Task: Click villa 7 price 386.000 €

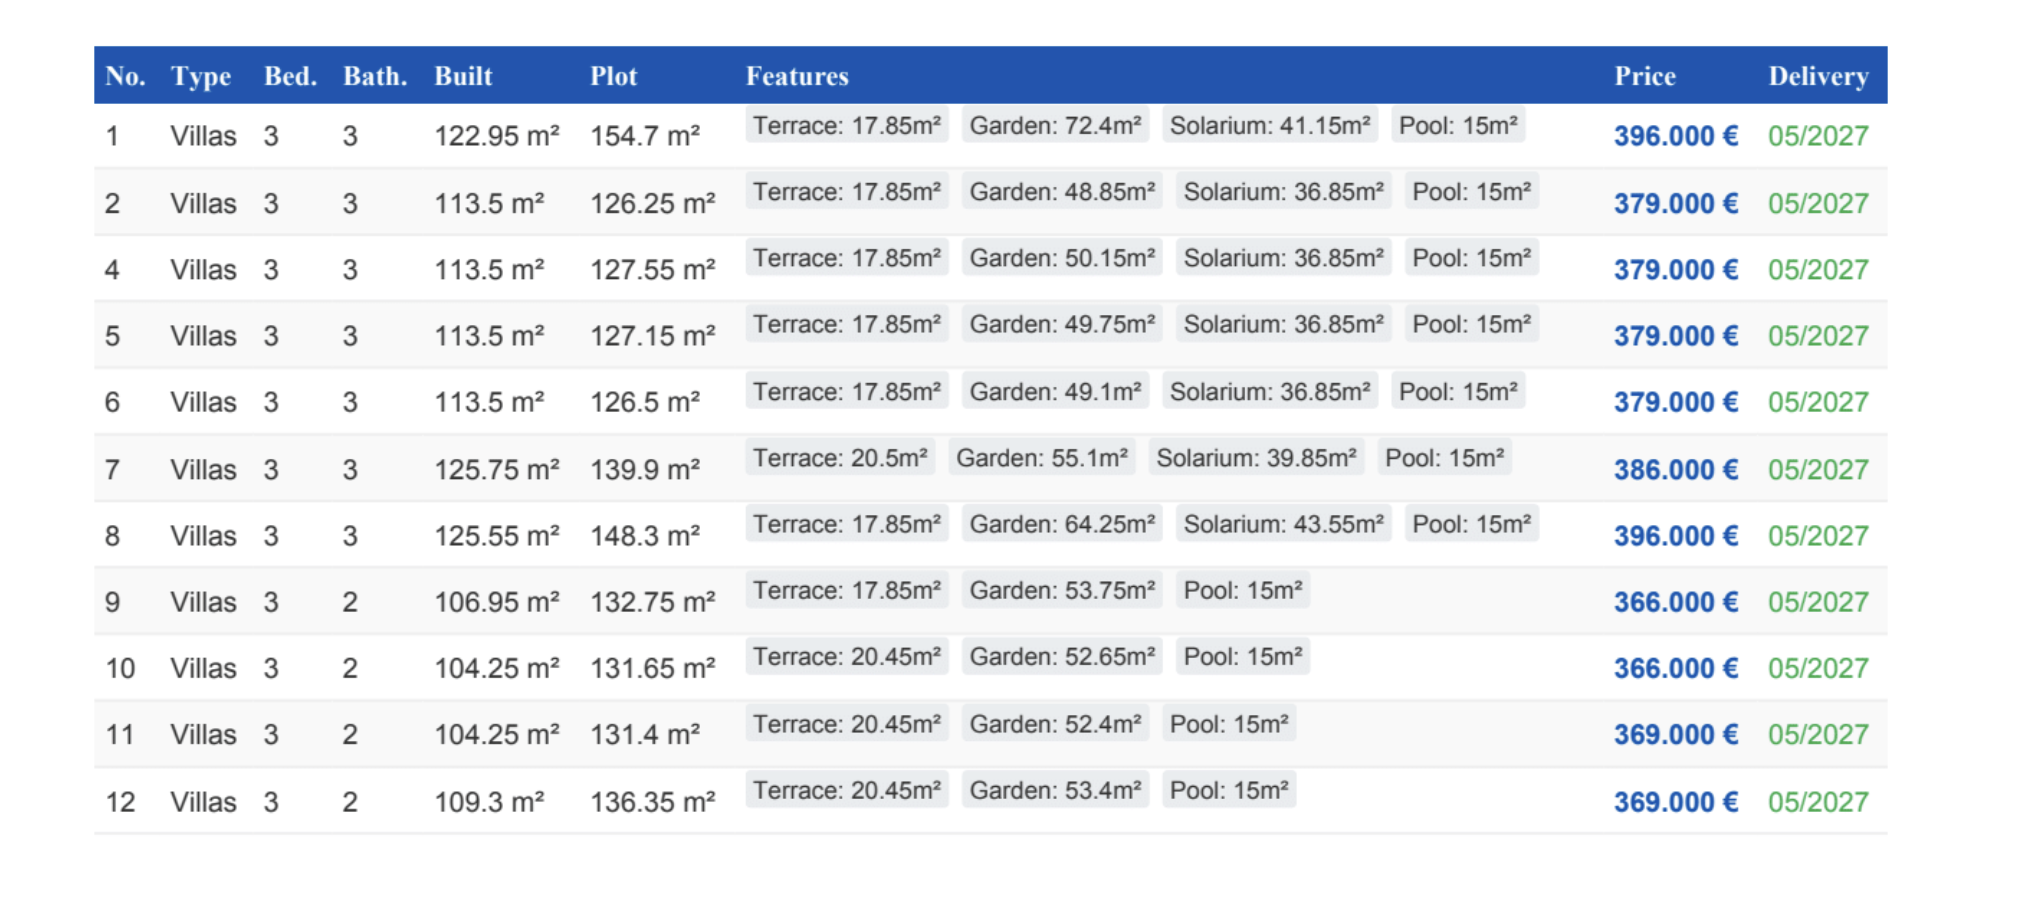Action: 1675,469
